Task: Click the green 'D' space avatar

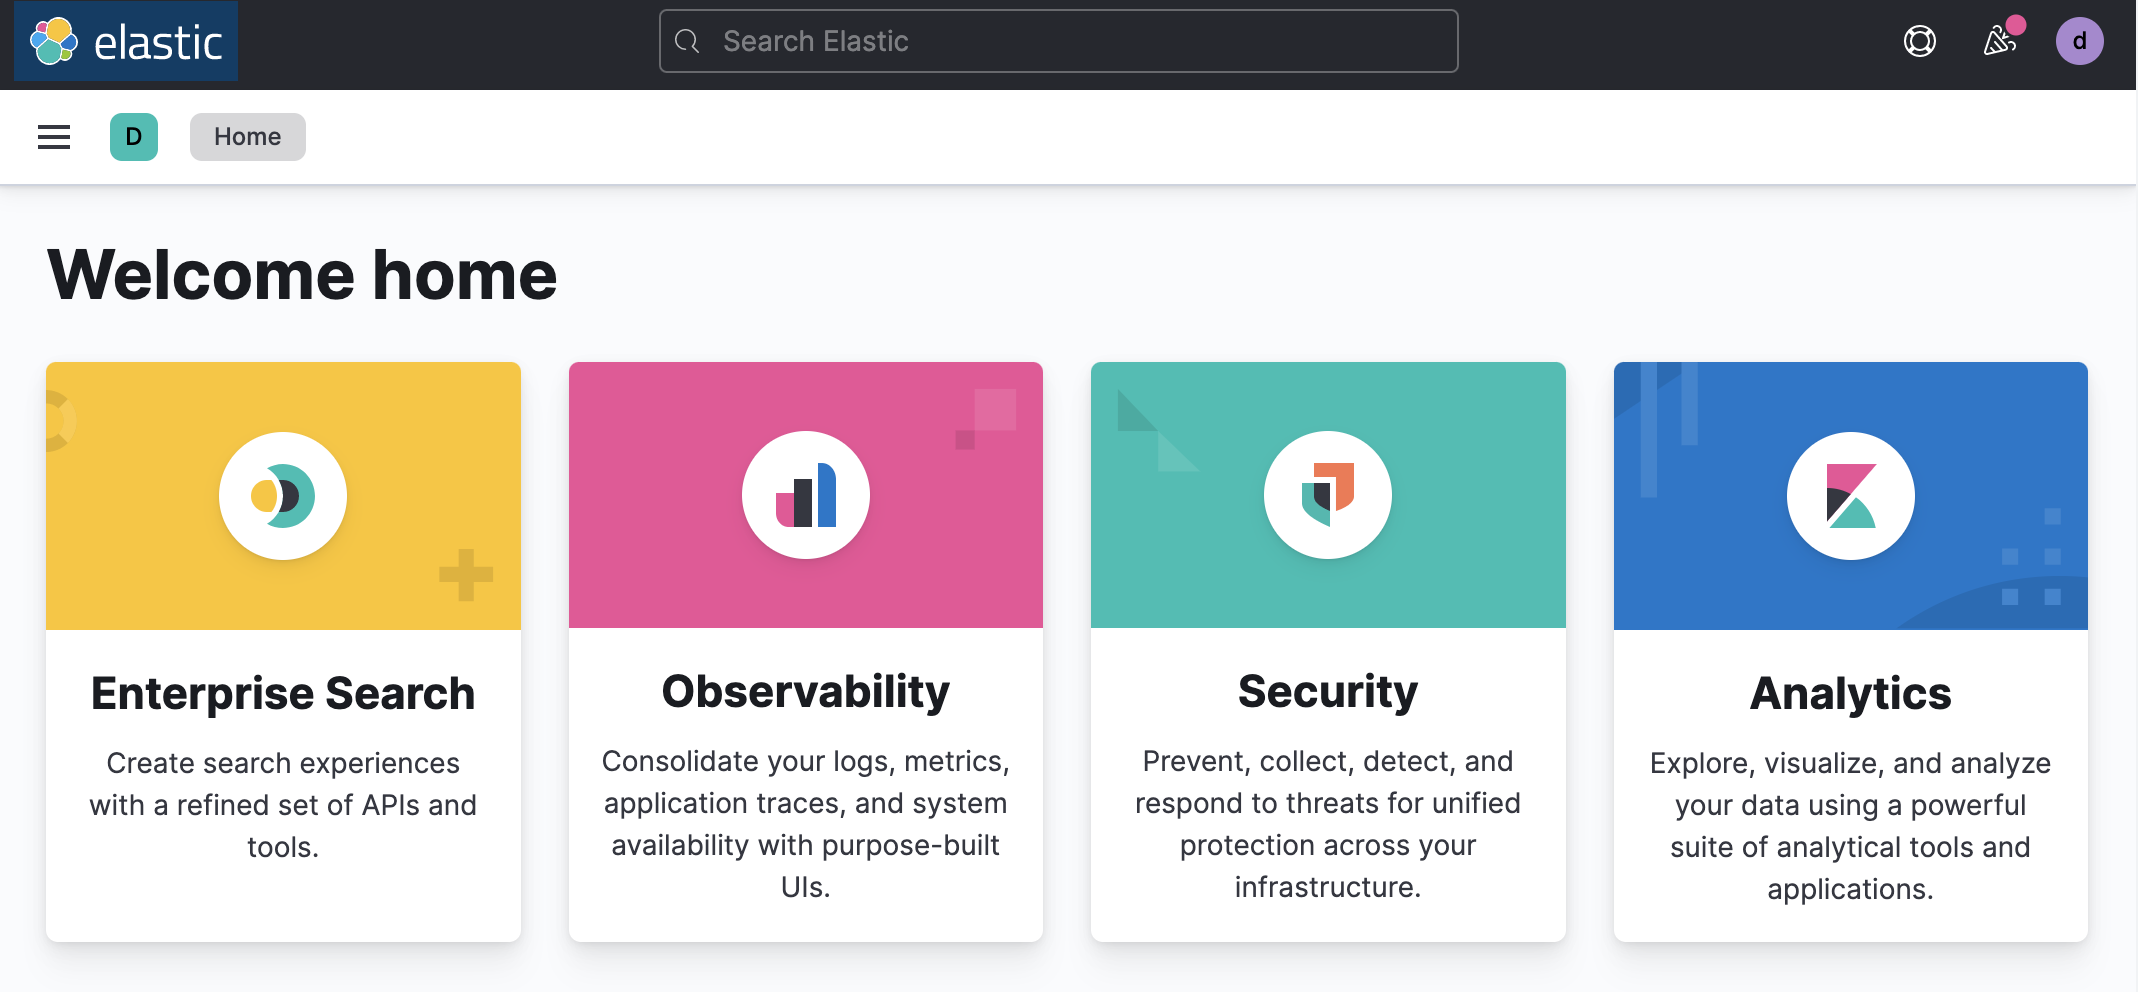Action: click(x=133, y=136)
